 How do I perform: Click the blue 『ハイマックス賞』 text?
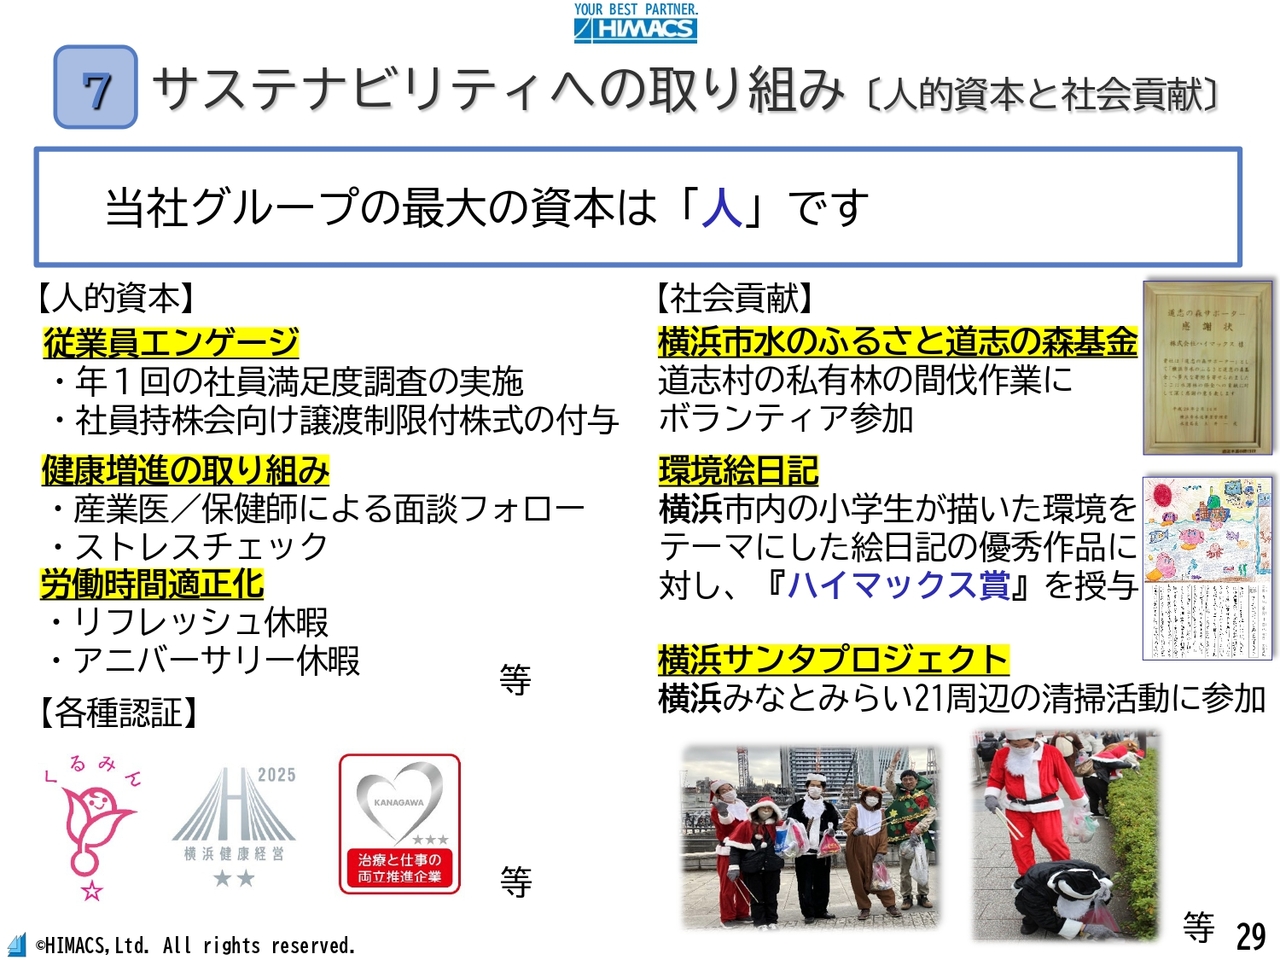pyautogui.click(x=897, y=584)
